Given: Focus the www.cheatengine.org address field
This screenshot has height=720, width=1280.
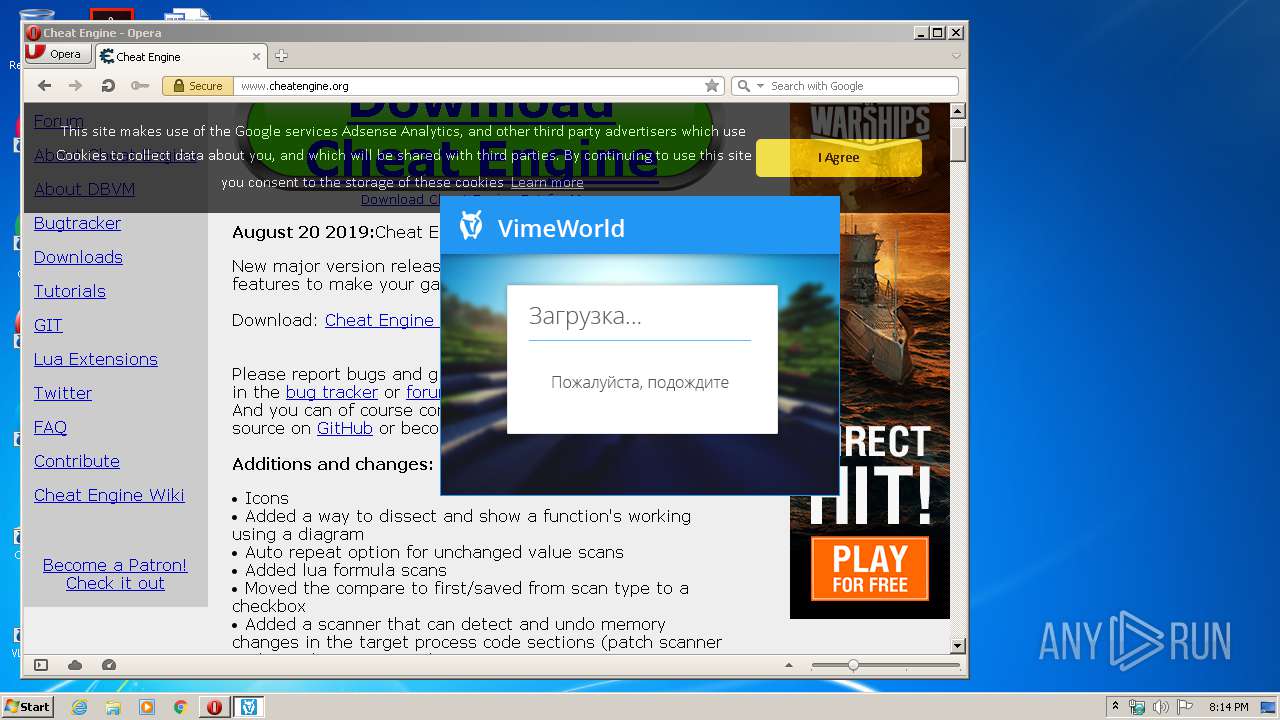Looking at the screenshot, I should coord(470,86).
